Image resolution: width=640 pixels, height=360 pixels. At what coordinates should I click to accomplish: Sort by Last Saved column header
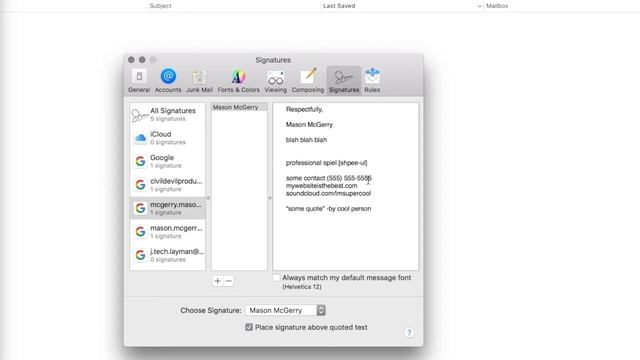tap(339, 6)
